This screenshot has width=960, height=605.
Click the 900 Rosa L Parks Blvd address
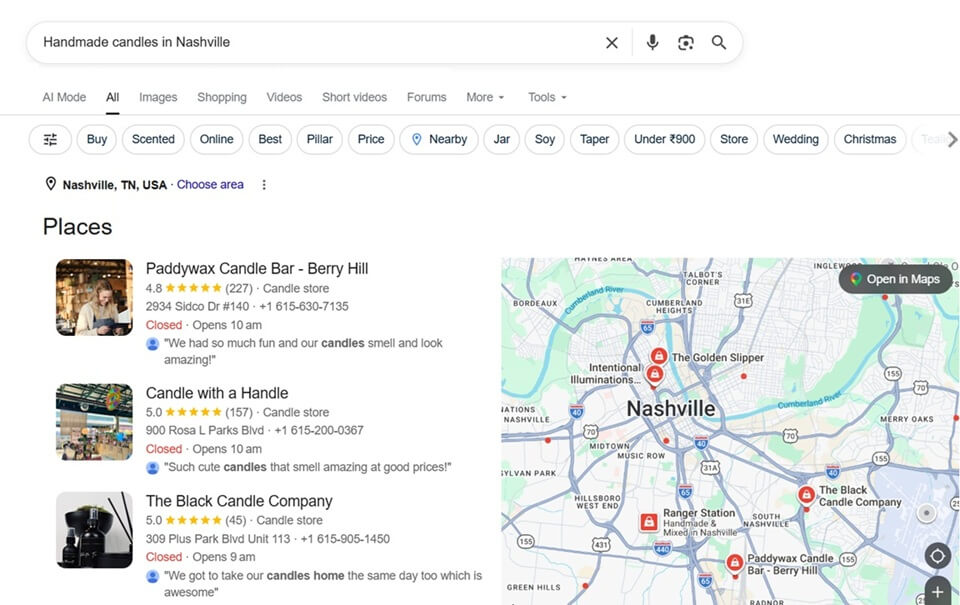204,430
